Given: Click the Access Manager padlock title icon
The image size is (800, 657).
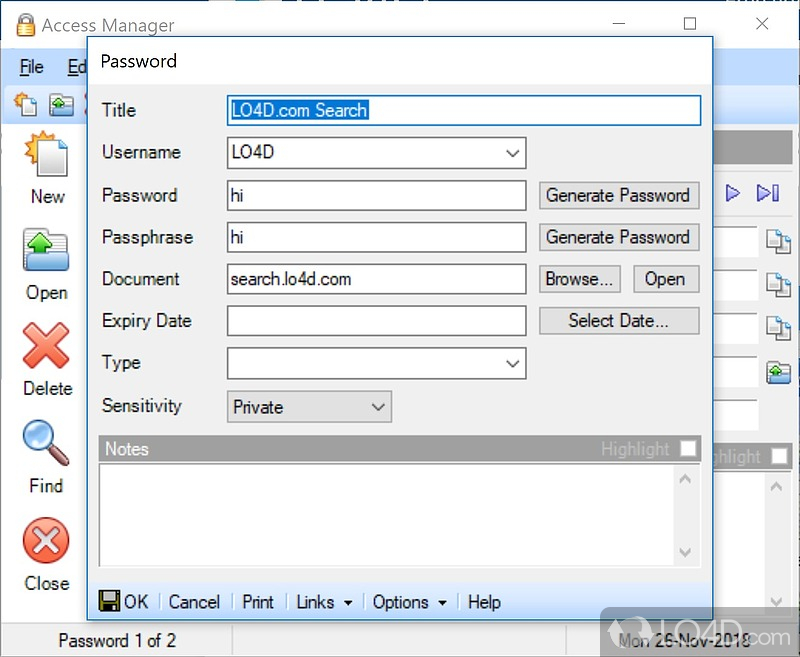Looking at the screenshot, I should (26, 24).
